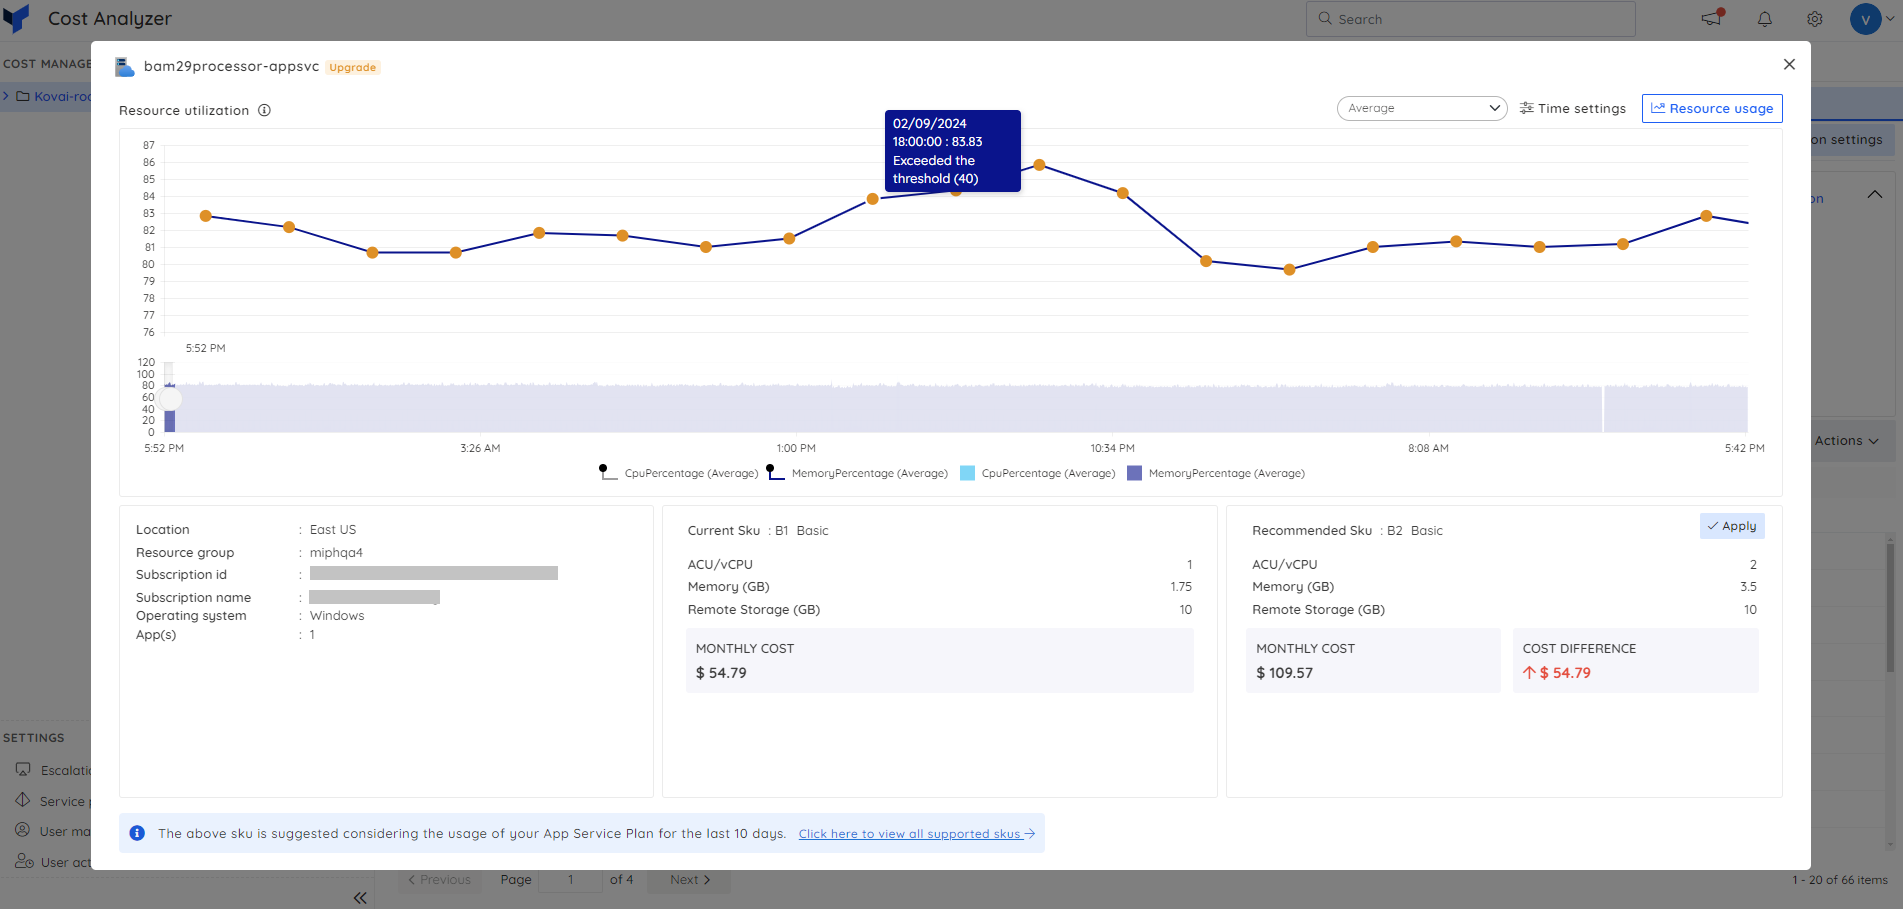
Task: Focus the Search field in the header
Action: click(1470, 19)
